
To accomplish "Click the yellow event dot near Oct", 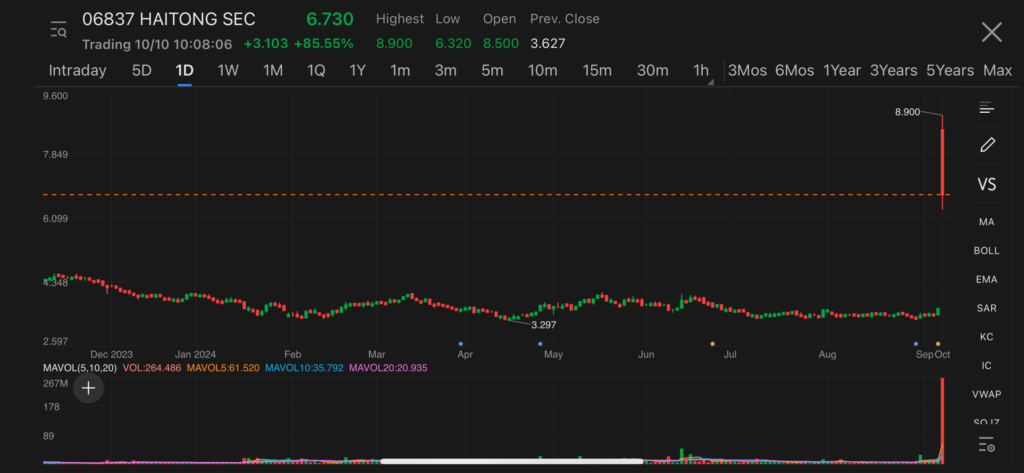I will pos(938,344).
